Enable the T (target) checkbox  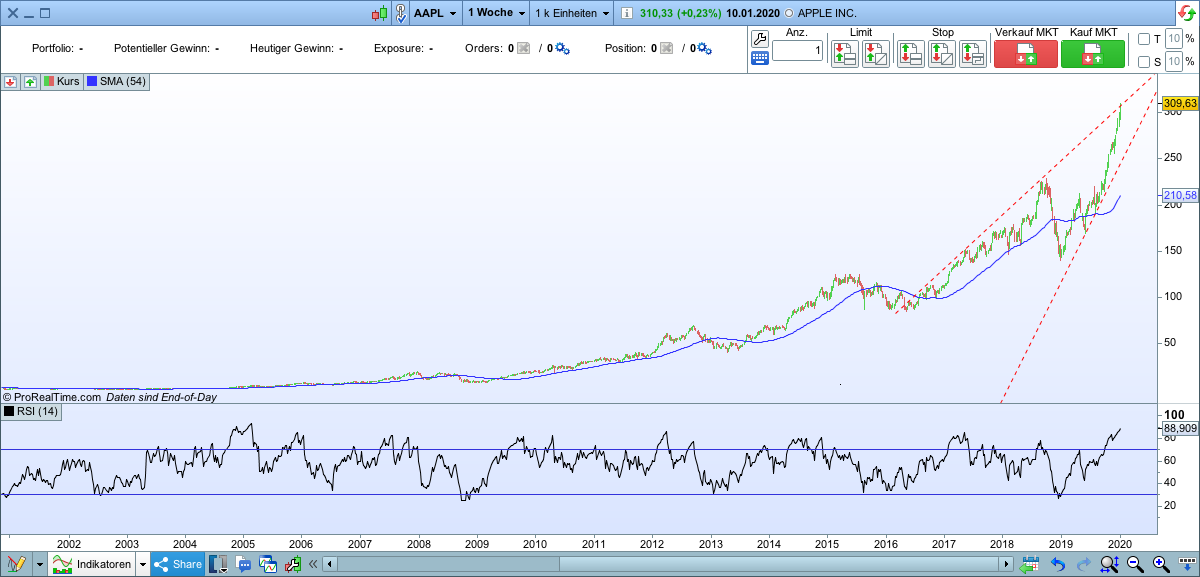click(1144, 39)
